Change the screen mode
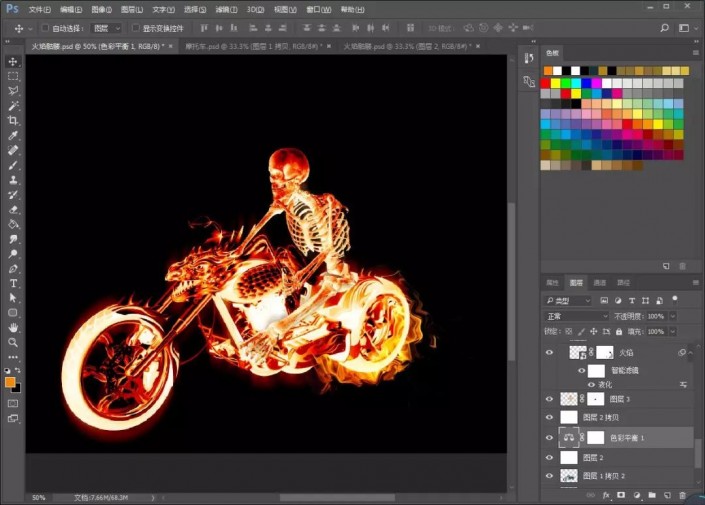The image size is (705, 505). coord(13,419)
